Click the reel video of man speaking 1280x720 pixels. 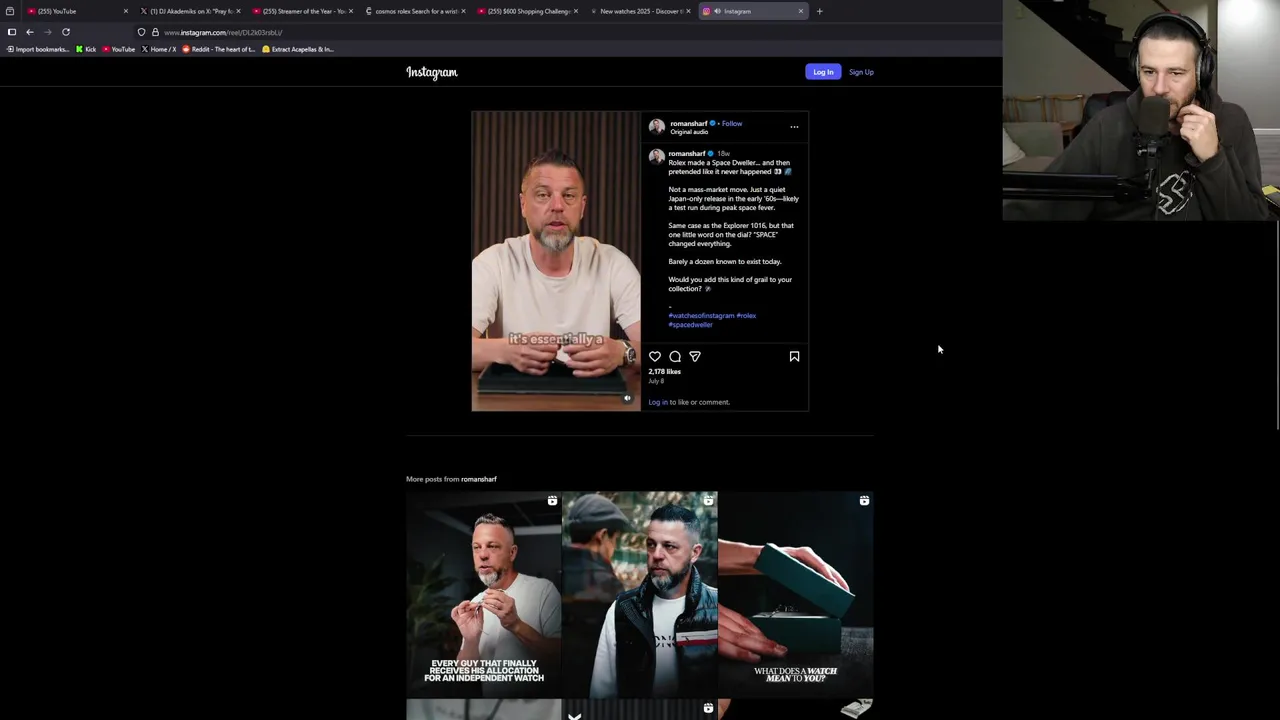(x=556, y=261)
